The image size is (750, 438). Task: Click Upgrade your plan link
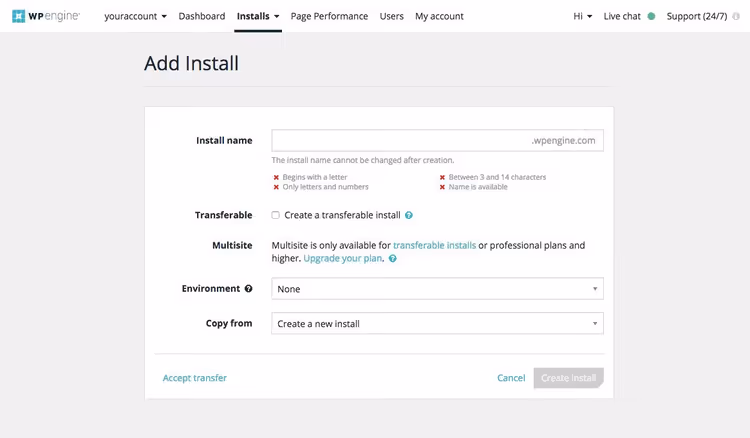pyautogui.click(x=343, y=259)
